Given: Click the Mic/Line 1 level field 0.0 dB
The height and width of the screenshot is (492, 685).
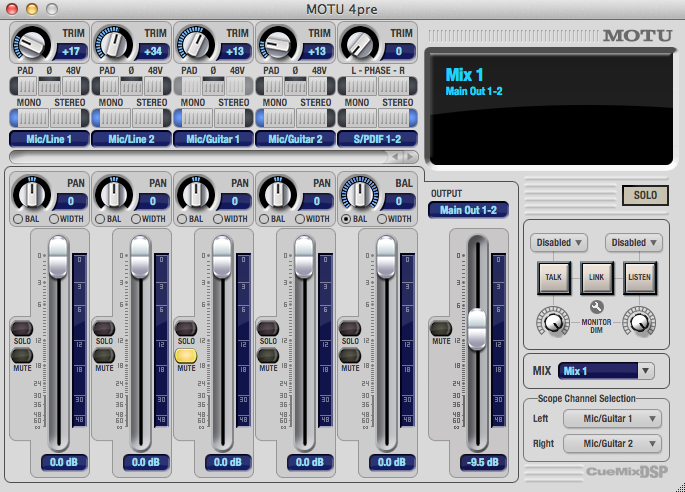Looking at the screenshot, I should [64, 462].
